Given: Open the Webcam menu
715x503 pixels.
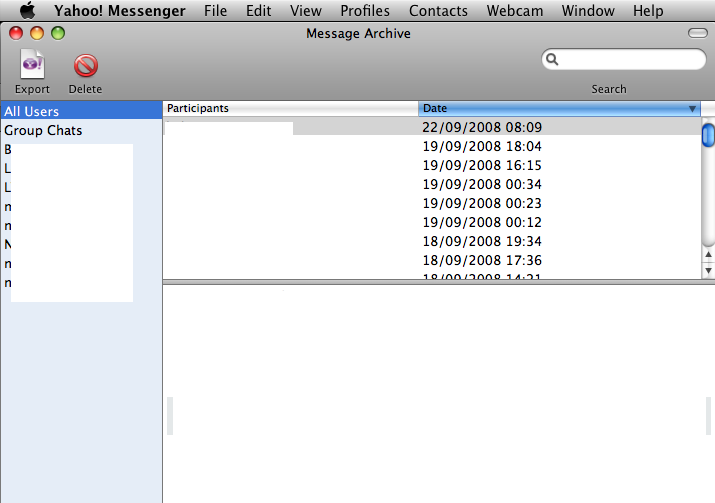Looking at the screenshot, I should point(514,11).
